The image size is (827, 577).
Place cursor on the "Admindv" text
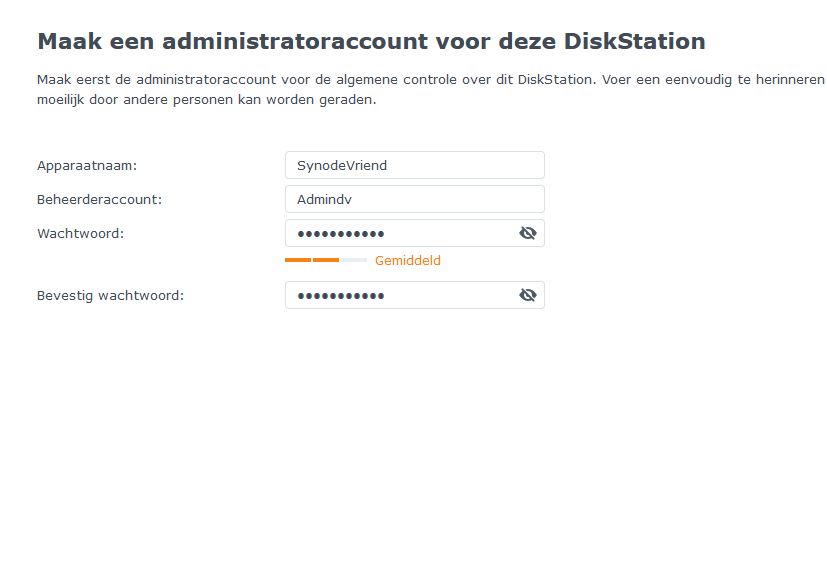(324, 199)
